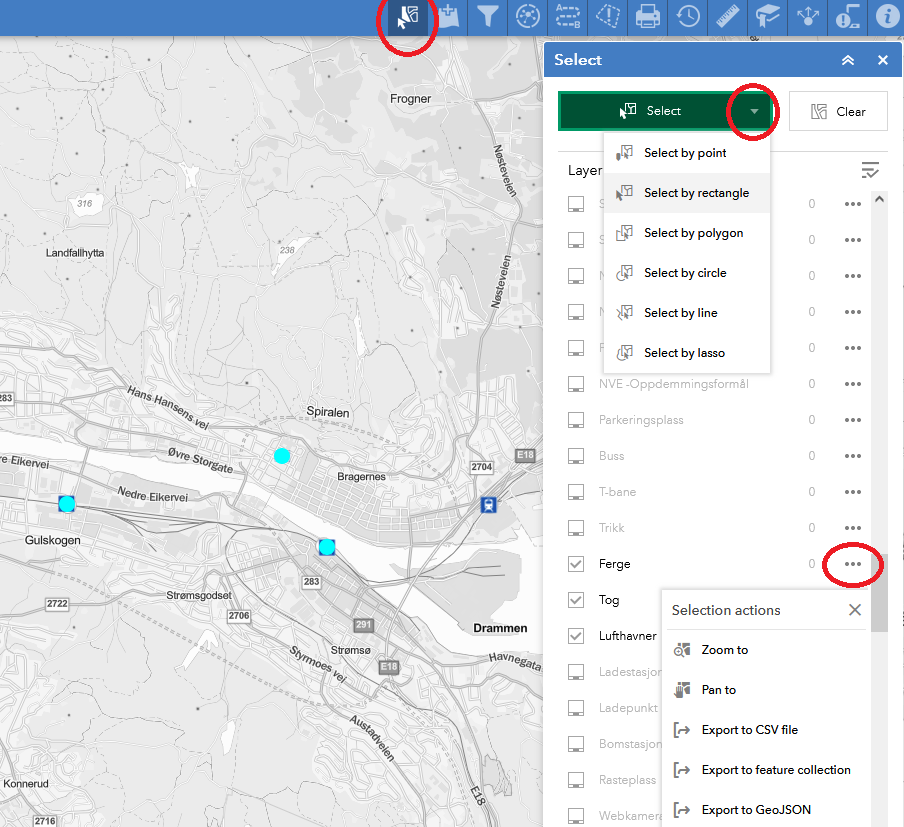
Task: Click the Drammen label on map
Action: [500, 628]
